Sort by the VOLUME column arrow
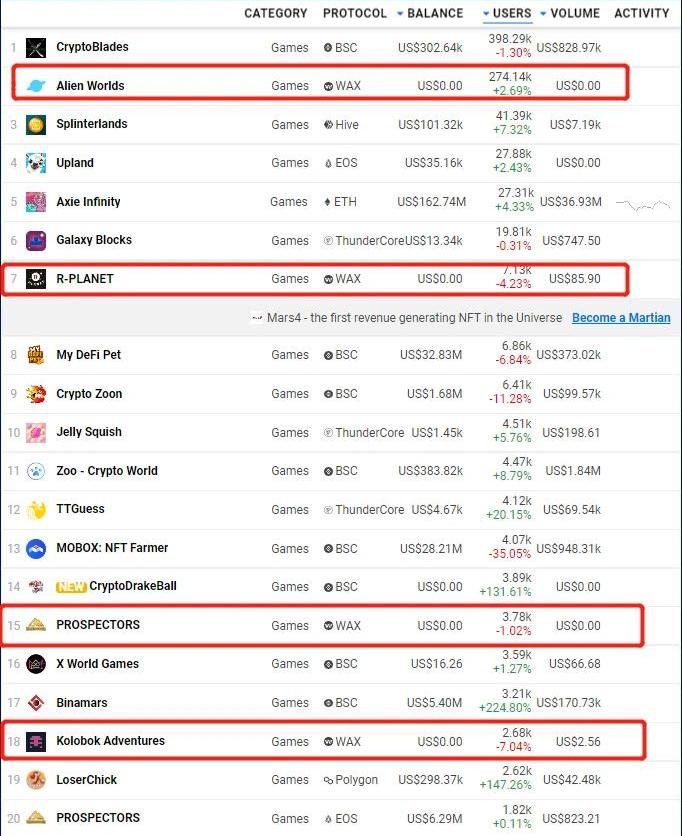 [x=544, y=14]
